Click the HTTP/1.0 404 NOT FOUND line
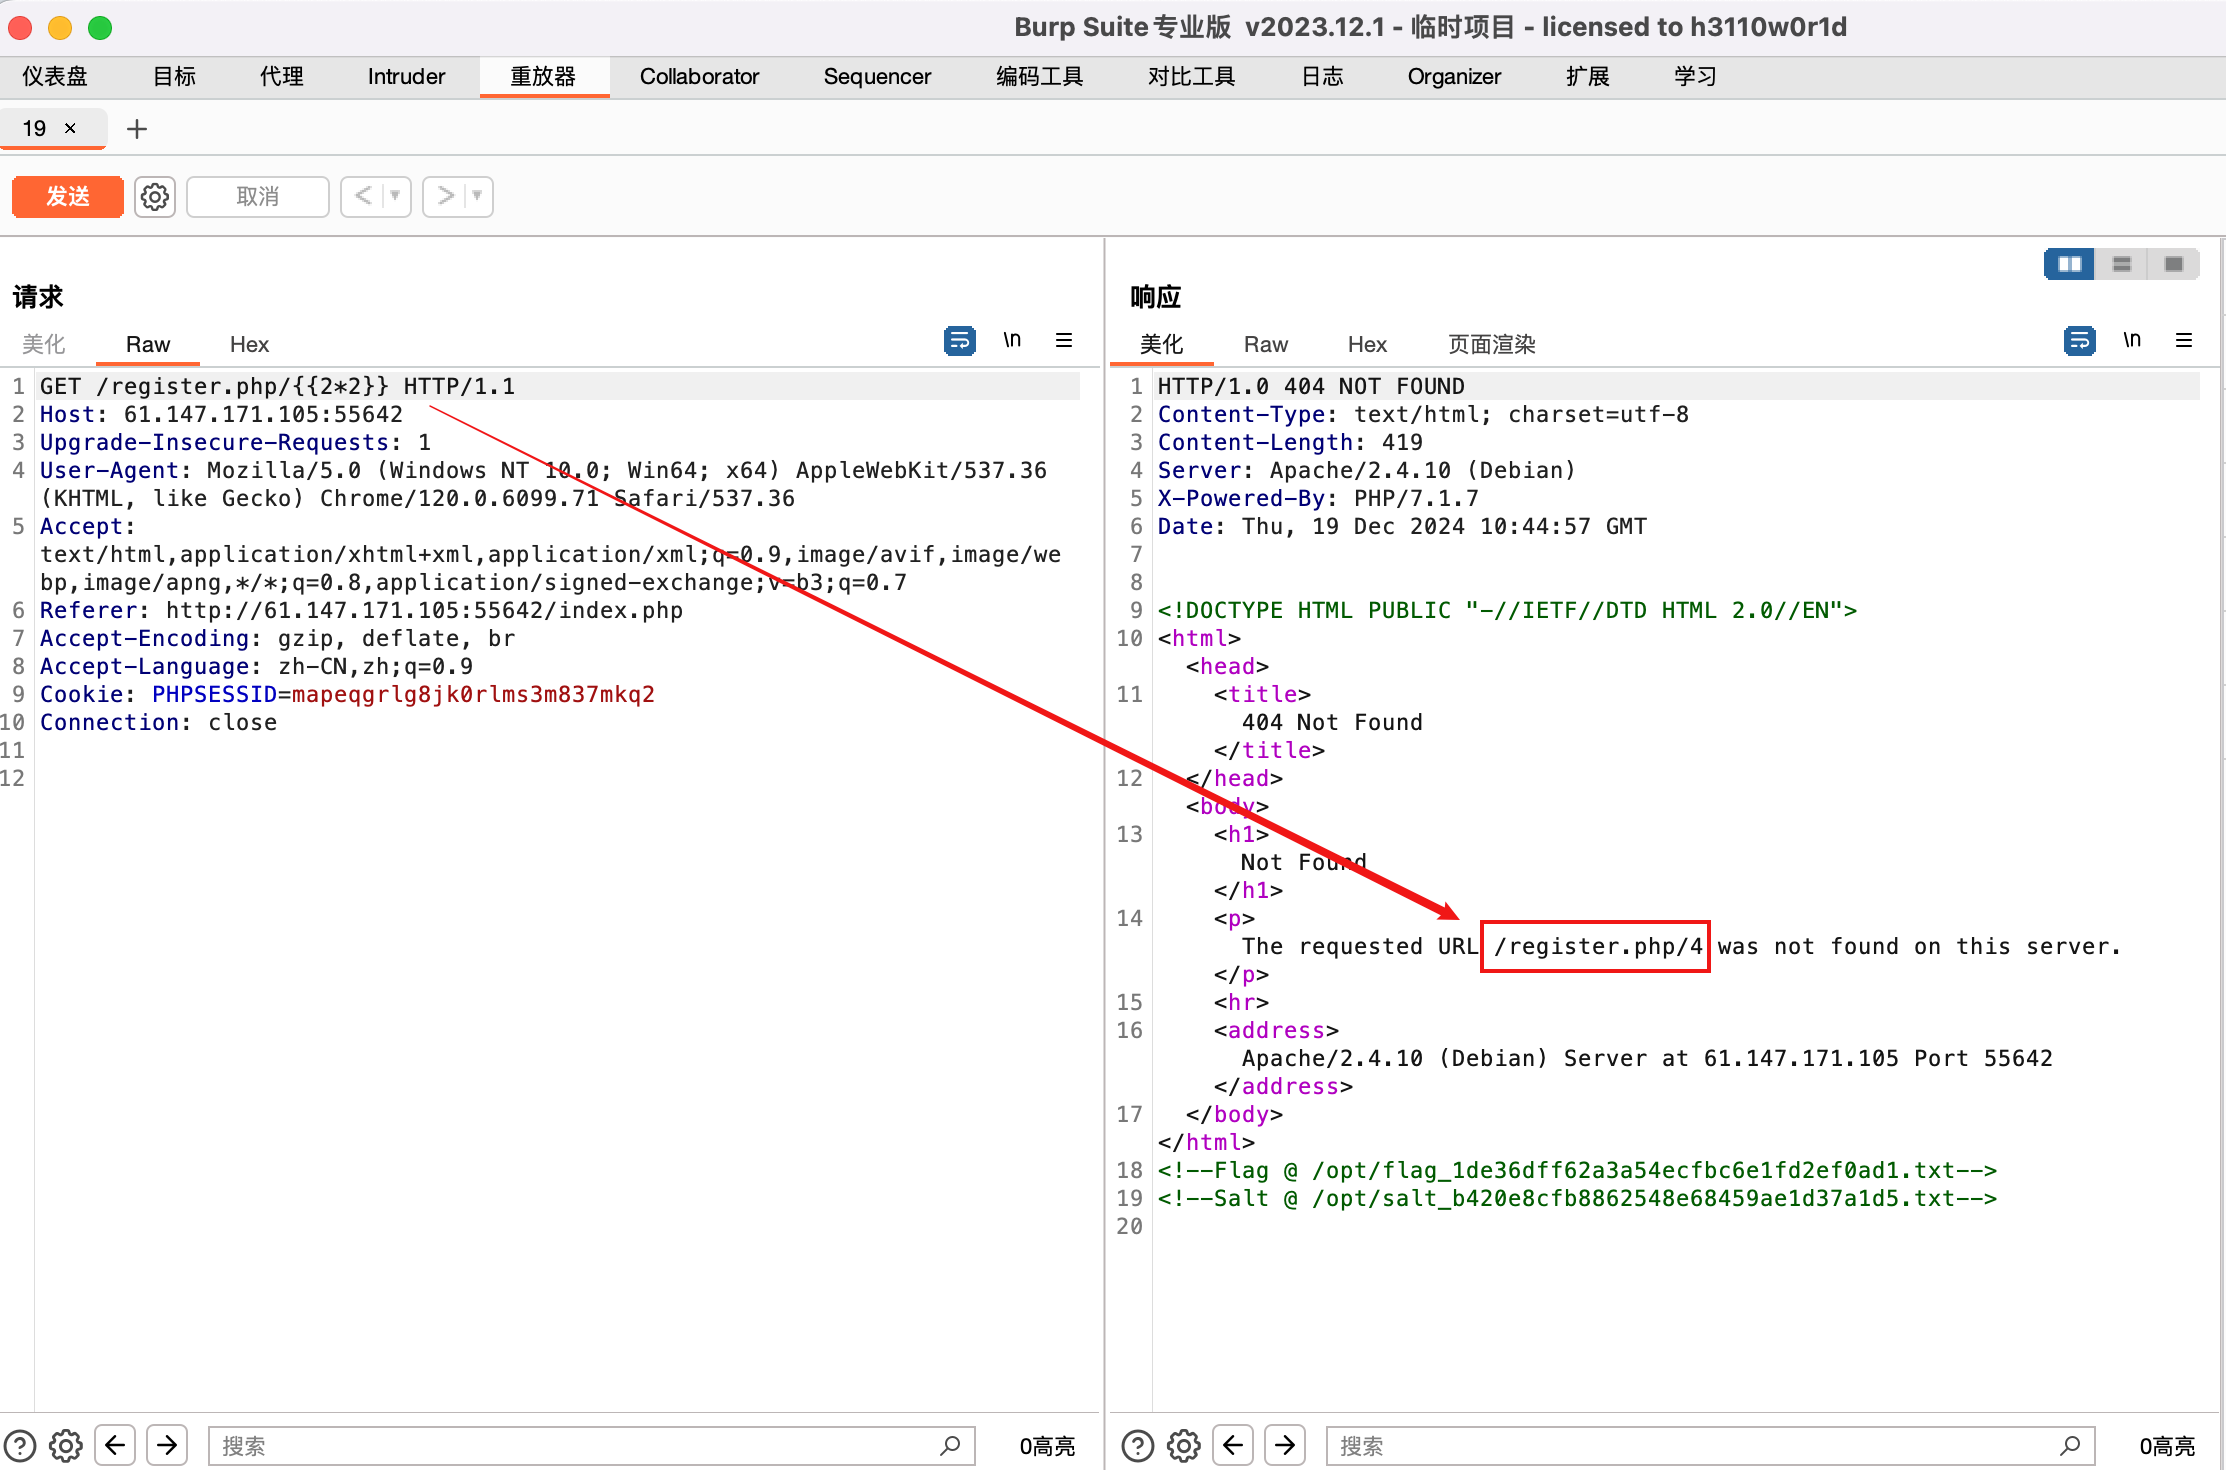Viewport: 2226px width, 1470px height. point(1311,387)
